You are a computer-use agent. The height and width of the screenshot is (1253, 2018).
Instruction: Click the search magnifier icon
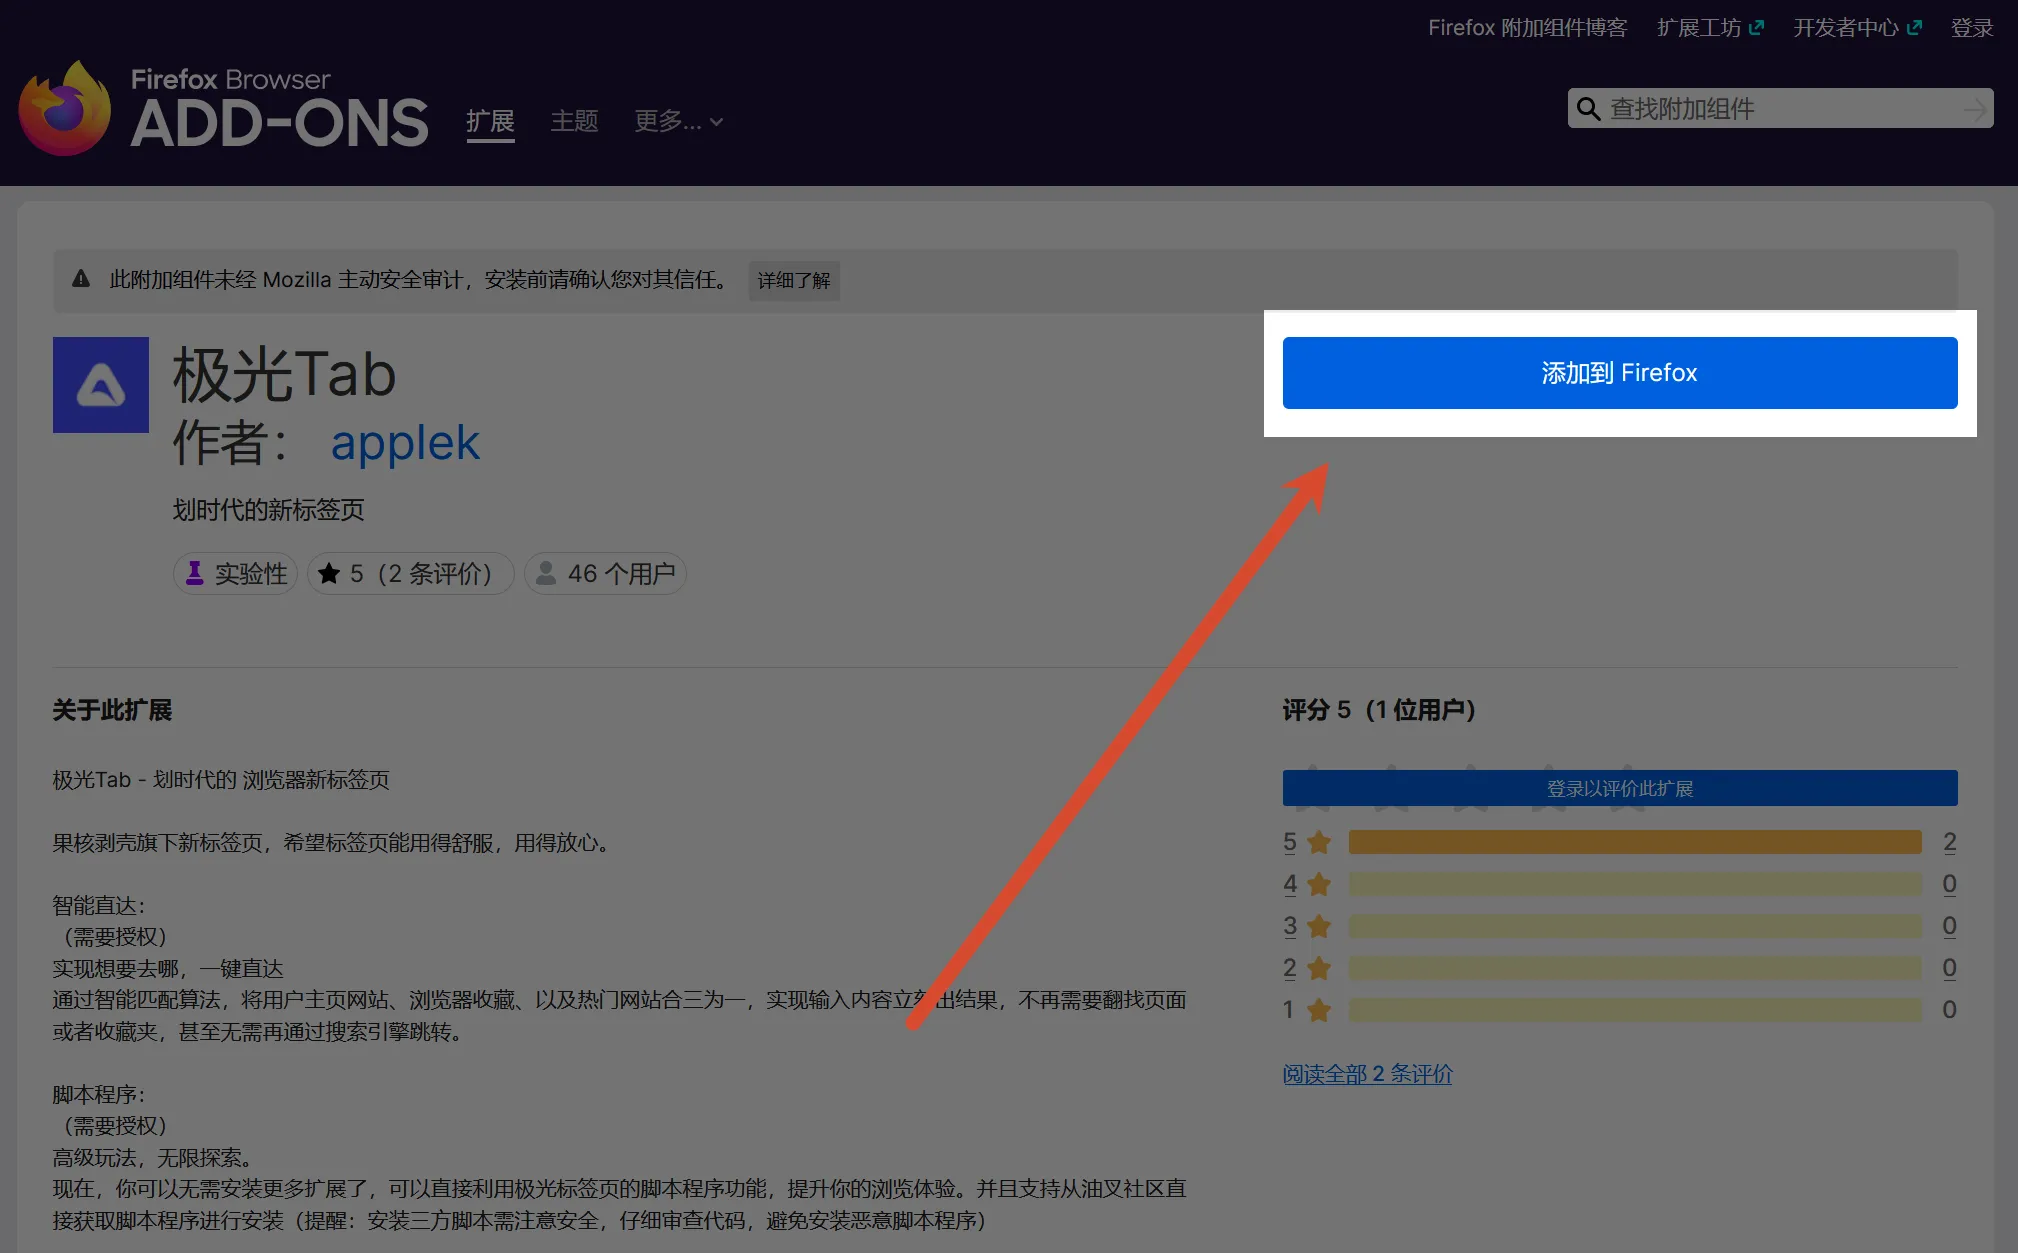click(x=1588, y=109)
